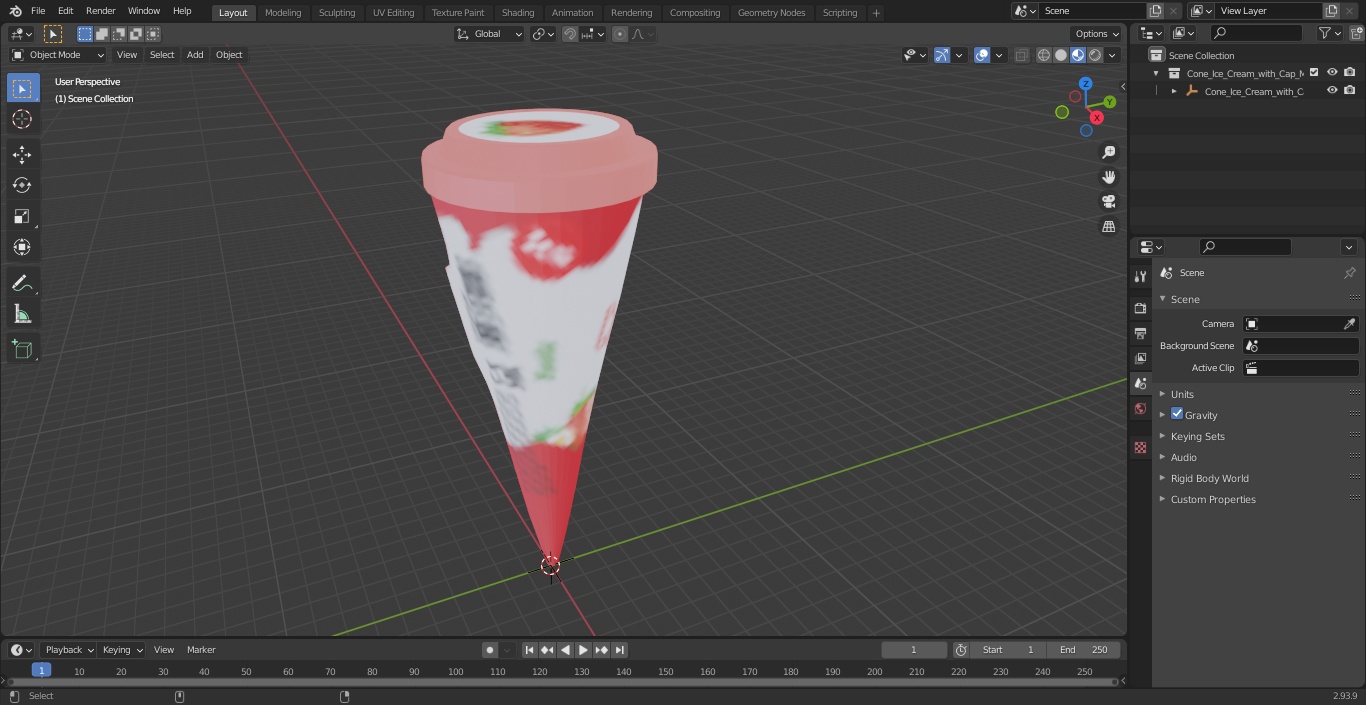Screen dimensions: 1366x705
Task: Toggle proportional editing
Action: 620,34
